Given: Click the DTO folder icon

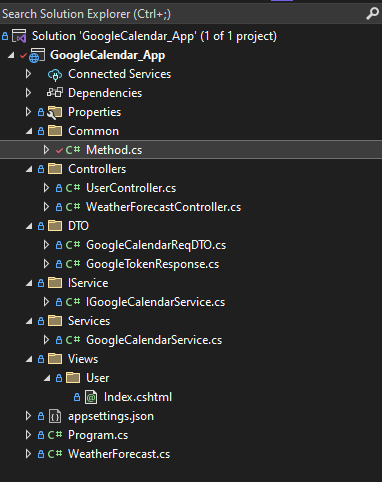Looking at the screenshot, I should click(55, 226).
